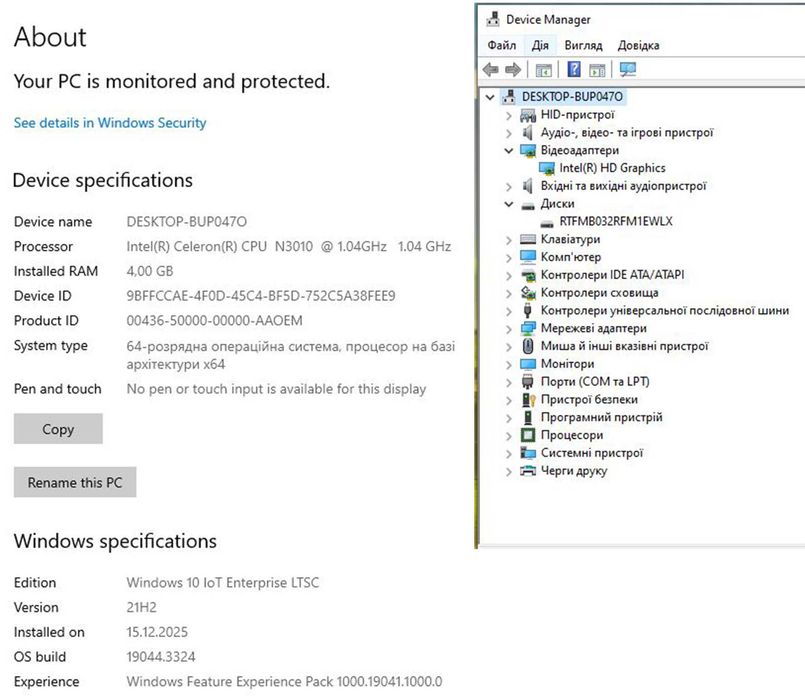
Task: Select the Intel(R) HD Graphics device
Action: [612, 168]
